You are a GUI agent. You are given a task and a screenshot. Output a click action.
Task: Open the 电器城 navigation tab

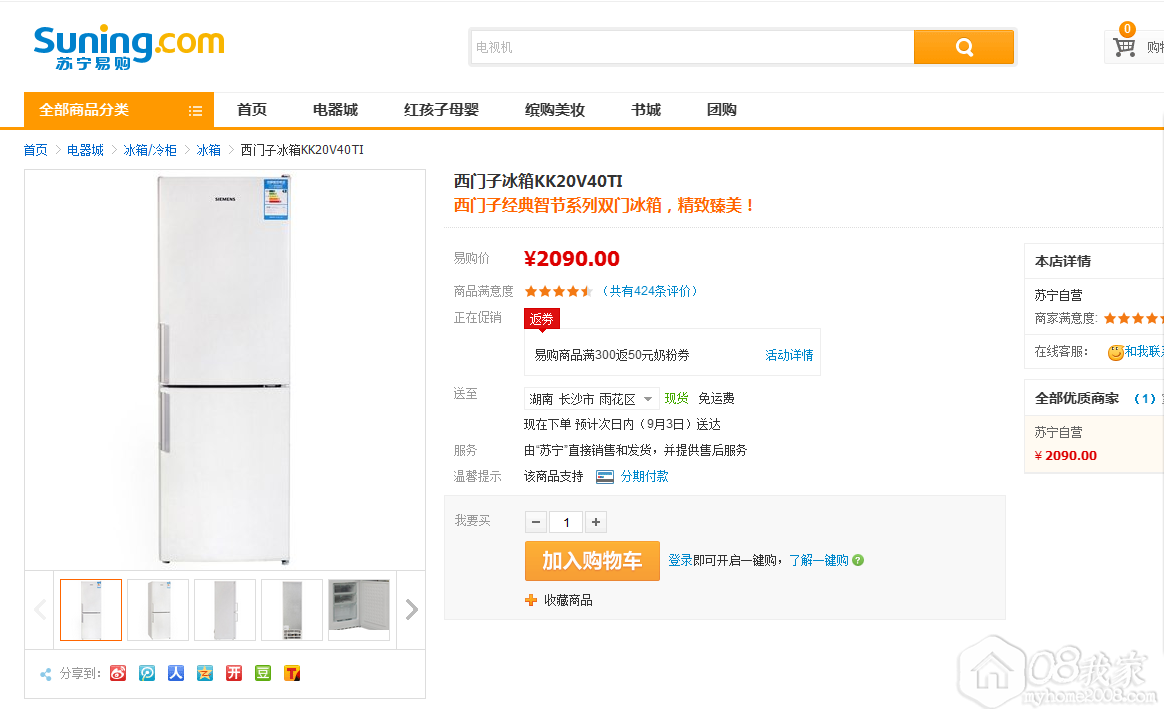click(x=335, y=110)
